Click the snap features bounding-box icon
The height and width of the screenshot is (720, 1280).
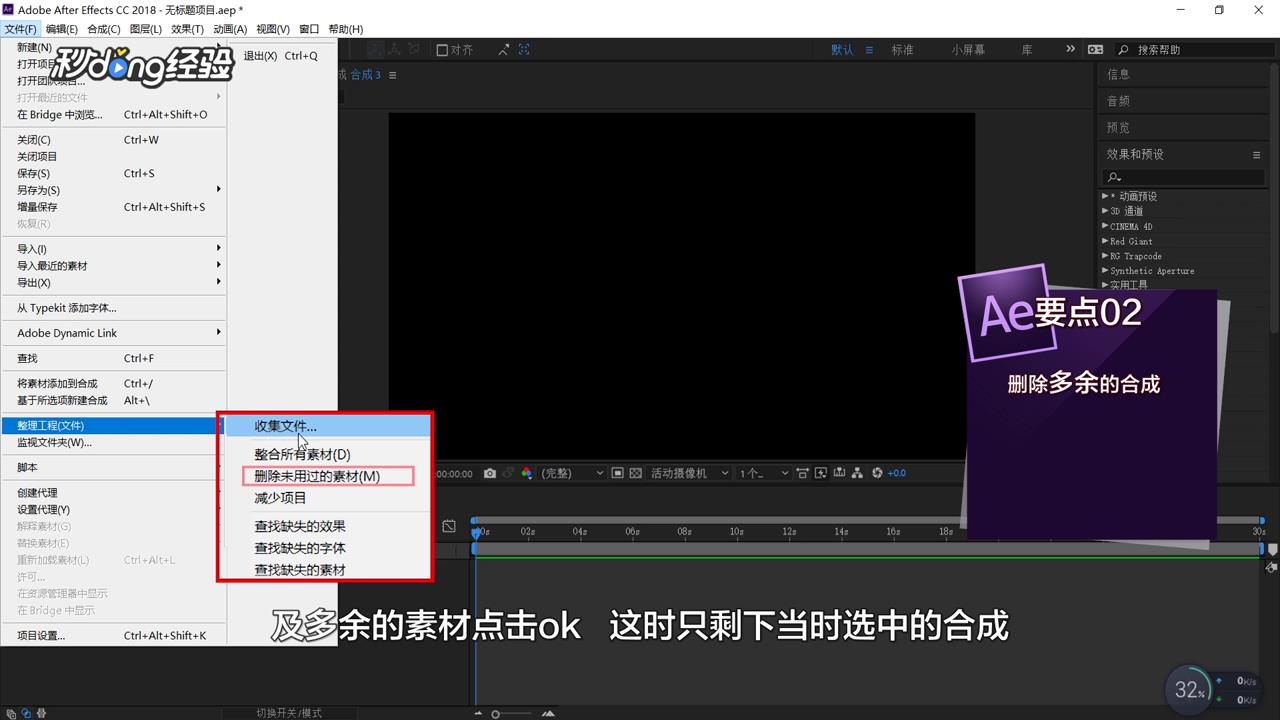click(524, 49)
